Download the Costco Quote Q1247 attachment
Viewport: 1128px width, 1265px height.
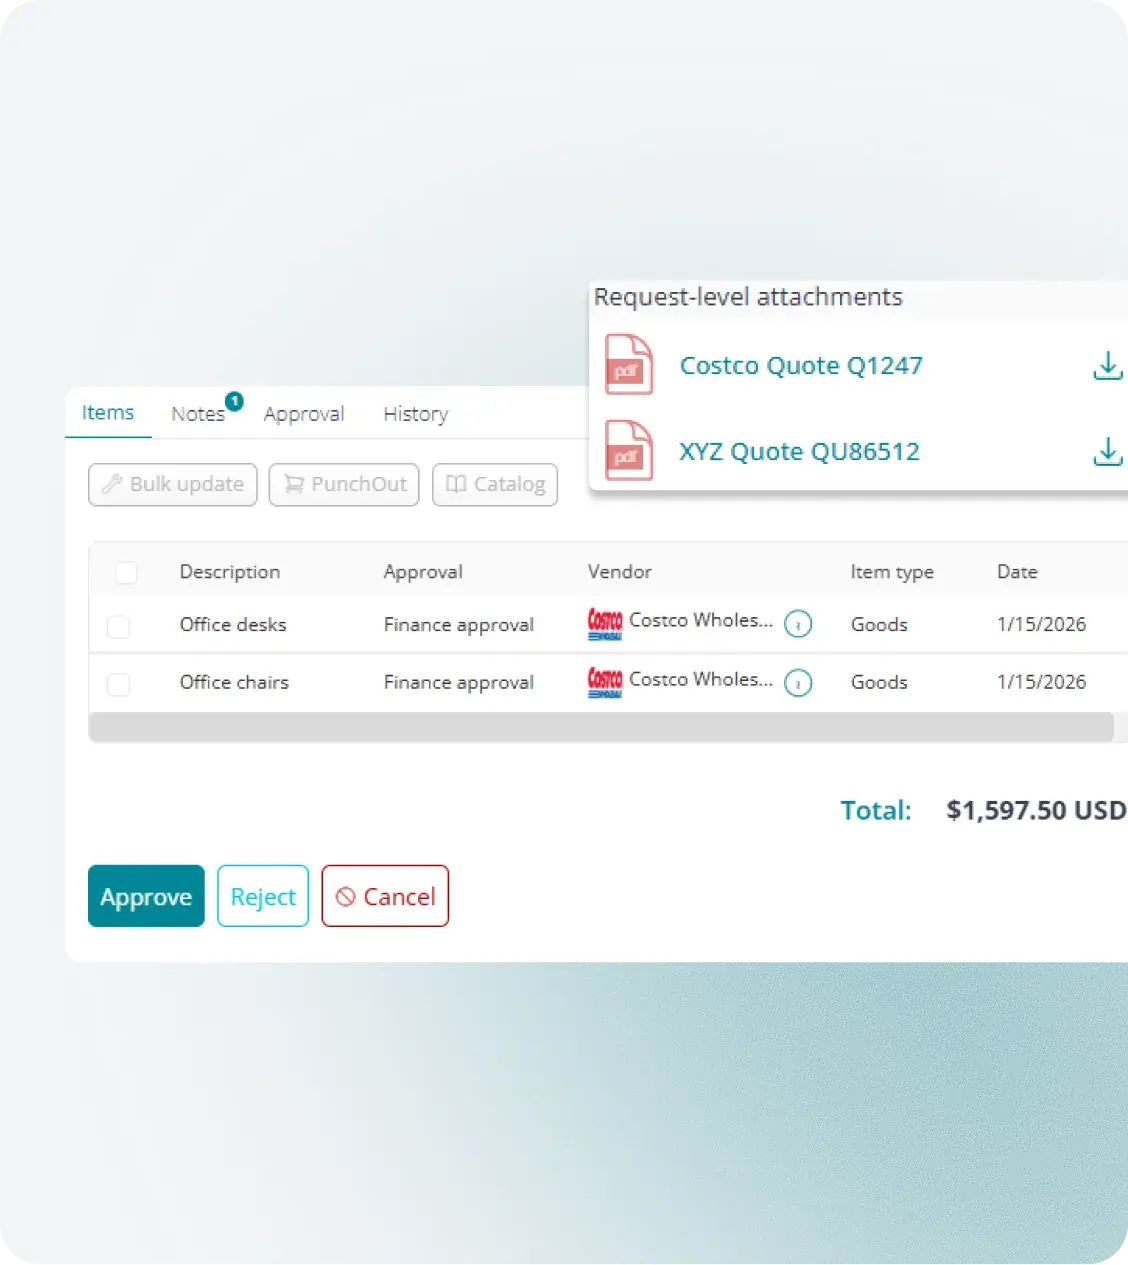click(x=1107, y=365)
